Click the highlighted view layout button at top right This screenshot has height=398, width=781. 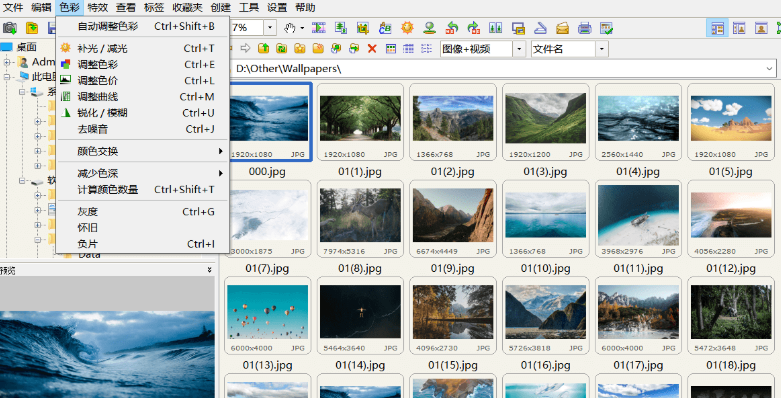coord(717,28)
